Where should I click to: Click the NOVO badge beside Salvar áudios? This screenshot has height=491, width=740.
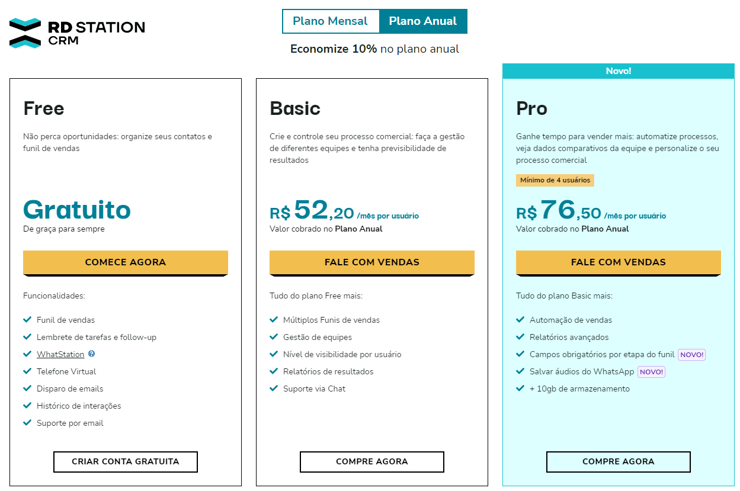coord(651,372)
